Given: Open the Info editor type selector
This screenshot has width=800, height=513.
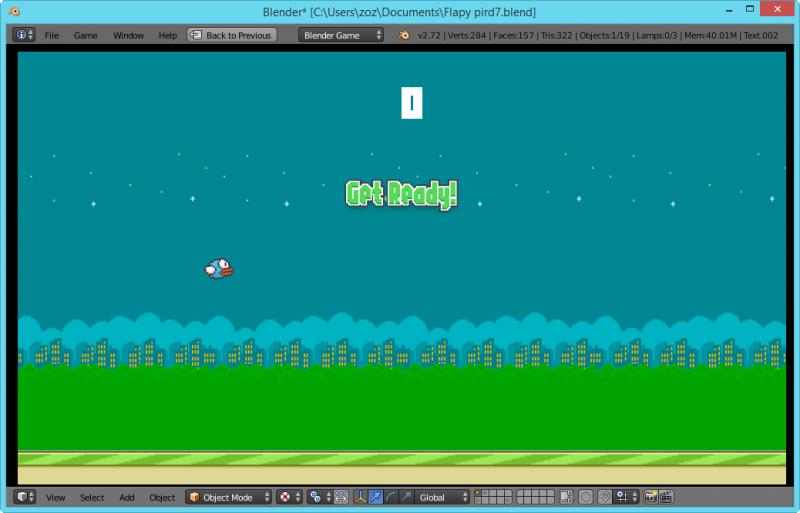Looking at the screenshot, I should pyautogui.click(x=23, y=35).
